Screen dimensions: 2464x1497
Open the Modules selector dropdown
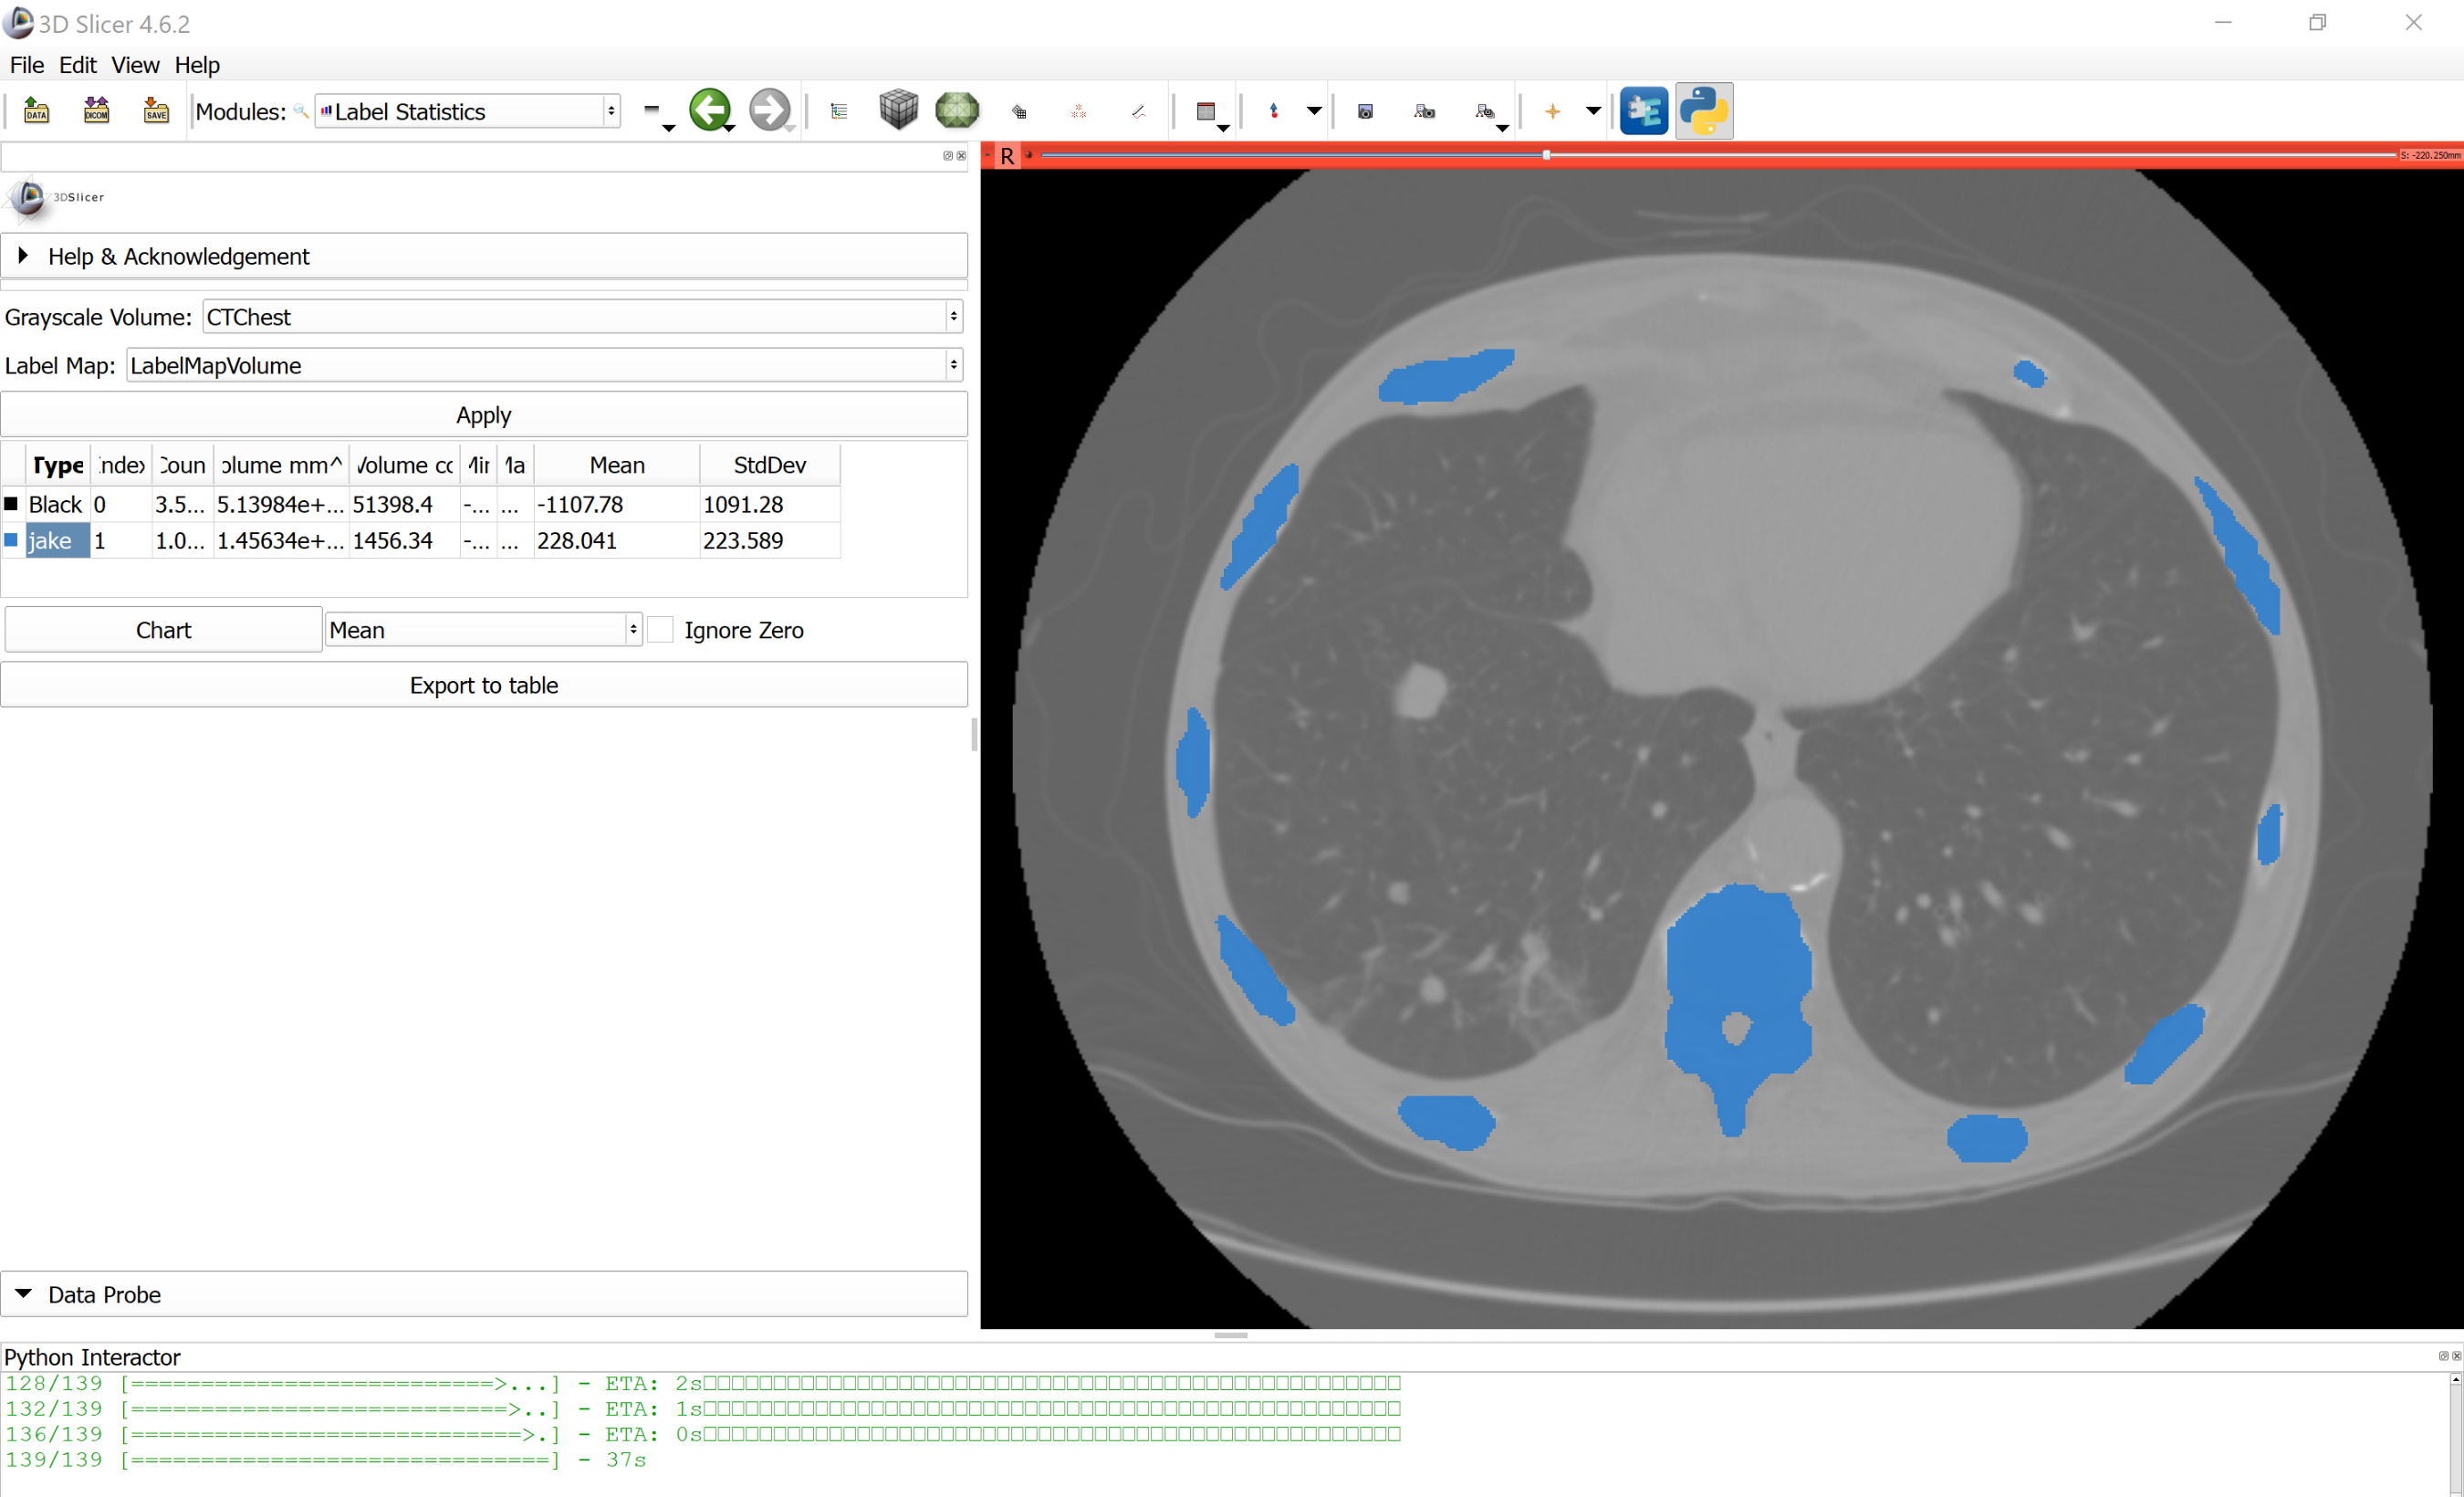tap(467, 111)
